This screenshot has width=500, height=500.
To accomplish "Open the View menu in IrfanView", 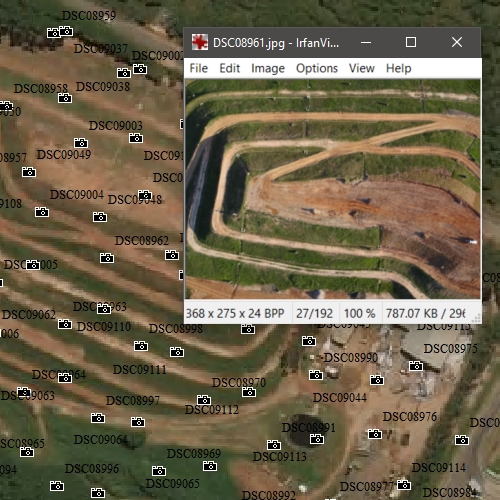I will coord(362,68).
